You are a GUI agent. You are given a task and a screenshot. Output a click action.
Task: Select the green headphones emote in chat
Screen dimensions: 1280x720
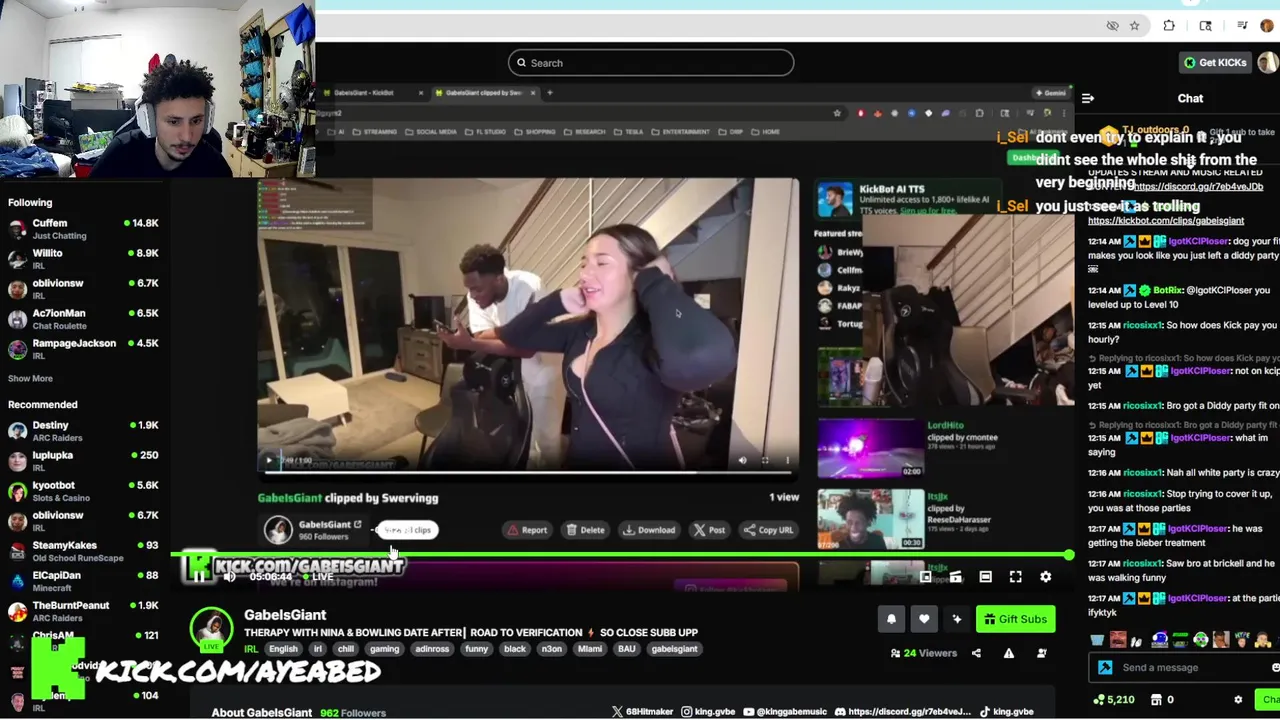(x=1201, y=640)
